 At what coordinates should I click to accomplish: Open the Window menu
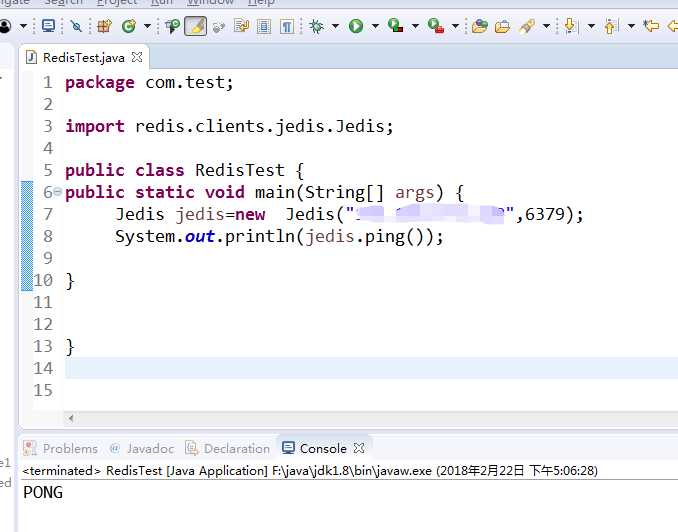pos(210,2)
